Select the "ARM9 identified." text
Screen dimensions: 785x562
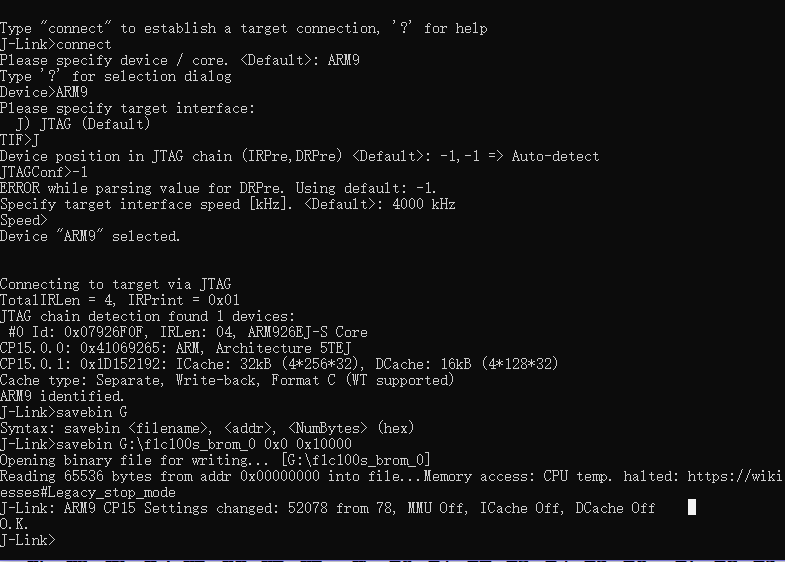click(x=62, y=396)
